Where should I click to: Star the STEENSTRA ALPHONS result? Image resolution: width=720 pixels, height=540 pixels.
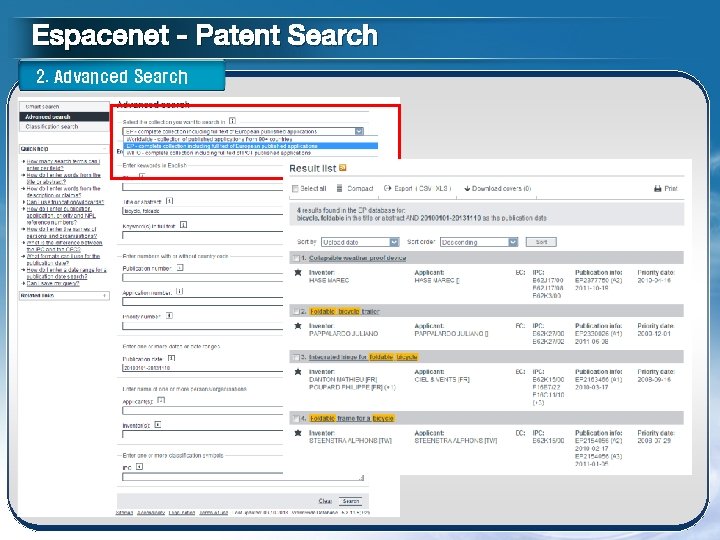298,433
